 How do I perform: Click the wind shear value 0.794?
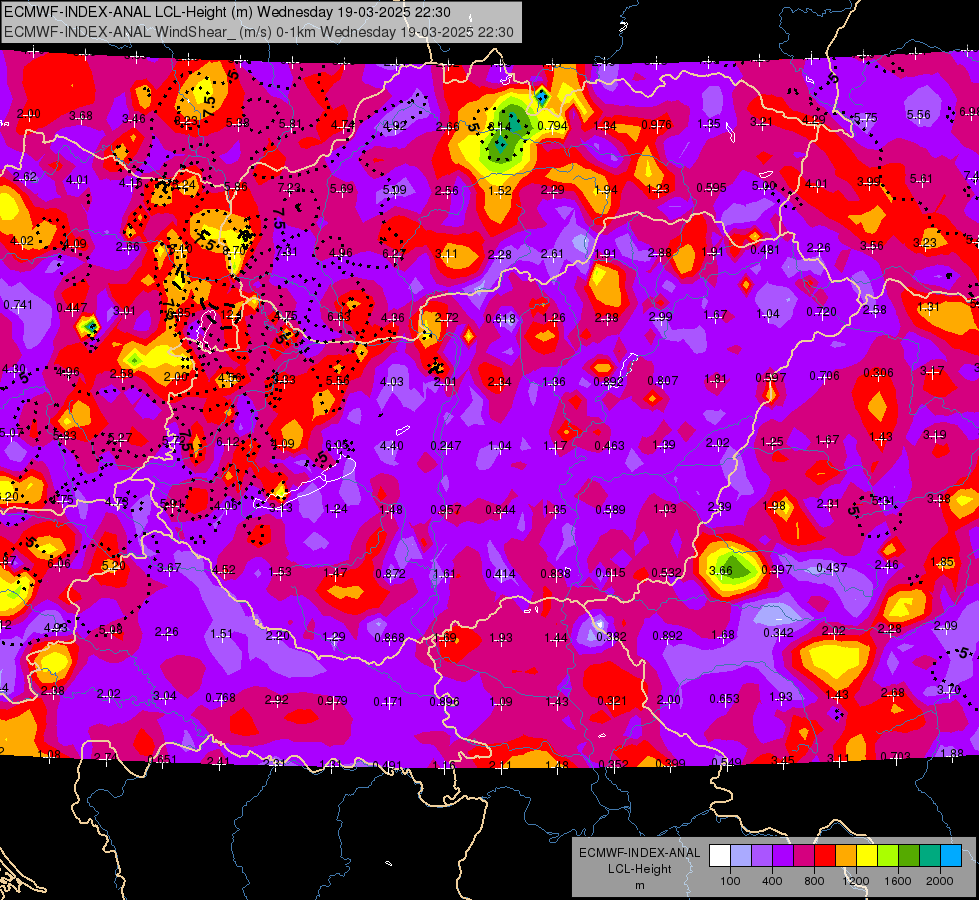tap(553, 126)
